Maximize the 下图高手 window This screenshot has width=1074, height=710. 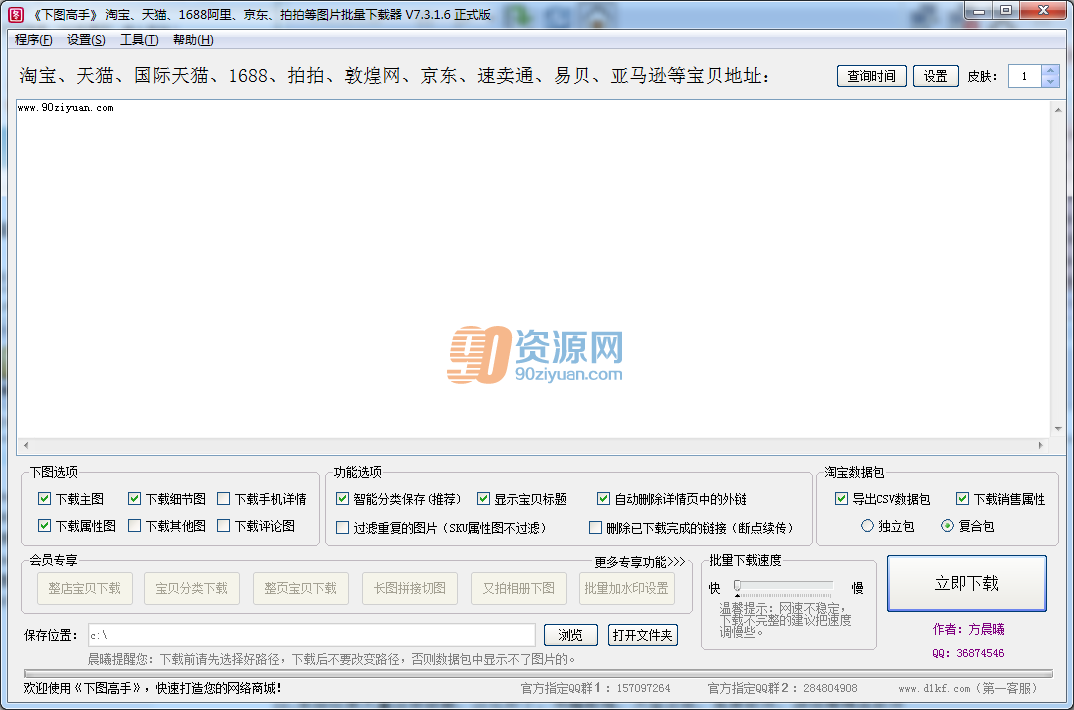click(1006, 10)
